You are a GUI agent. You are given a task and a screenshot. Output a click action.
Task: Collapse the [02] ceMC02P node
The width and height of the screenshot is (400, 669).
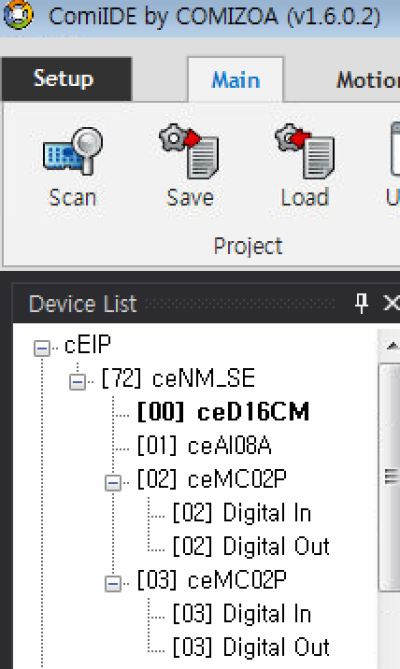tap(113, 483)
